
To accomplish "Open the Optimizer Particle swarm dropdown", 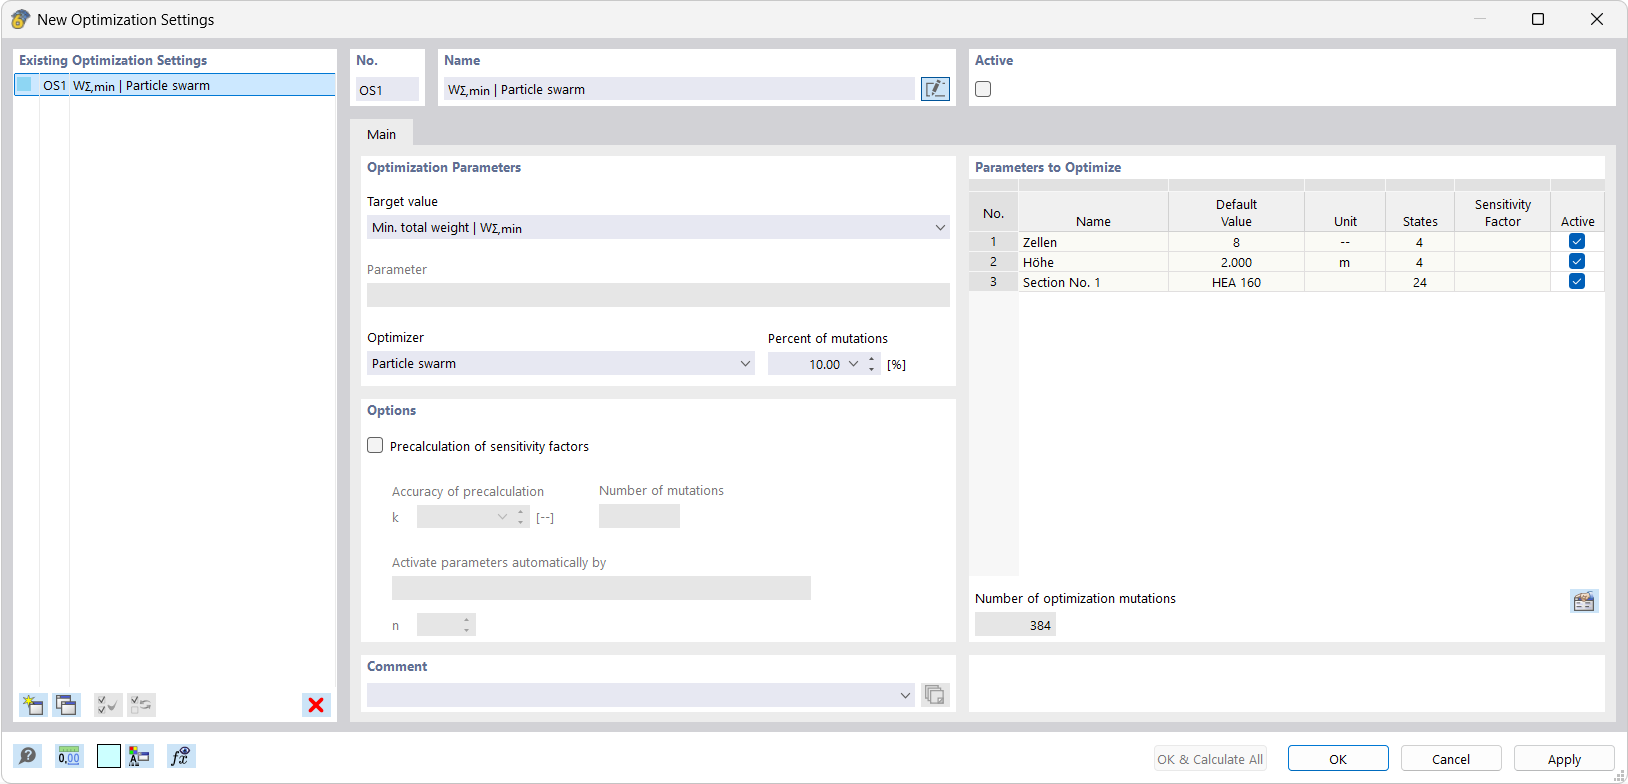I will [x=560, y=363].
